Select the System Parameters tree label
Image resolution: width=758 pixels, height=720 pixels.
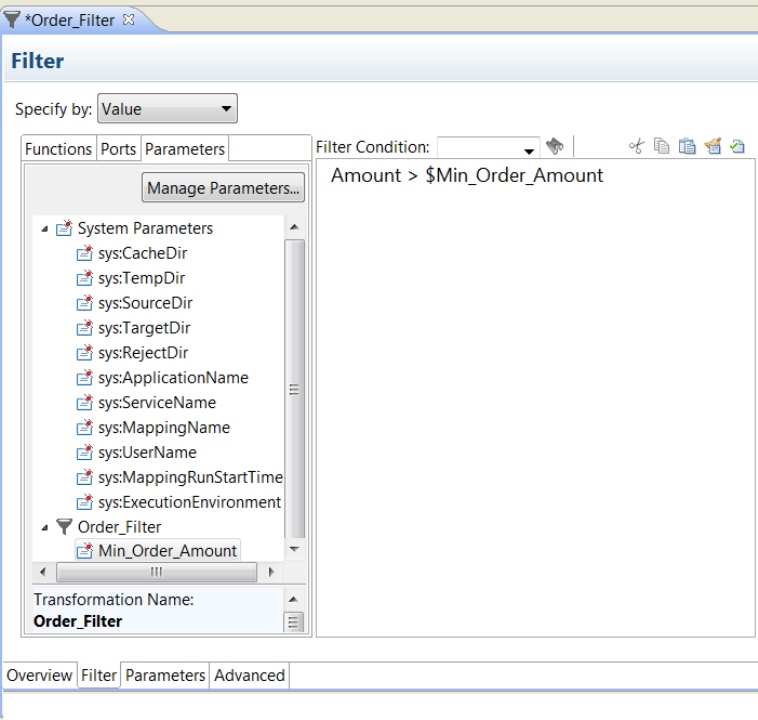[x=146, y=228]
